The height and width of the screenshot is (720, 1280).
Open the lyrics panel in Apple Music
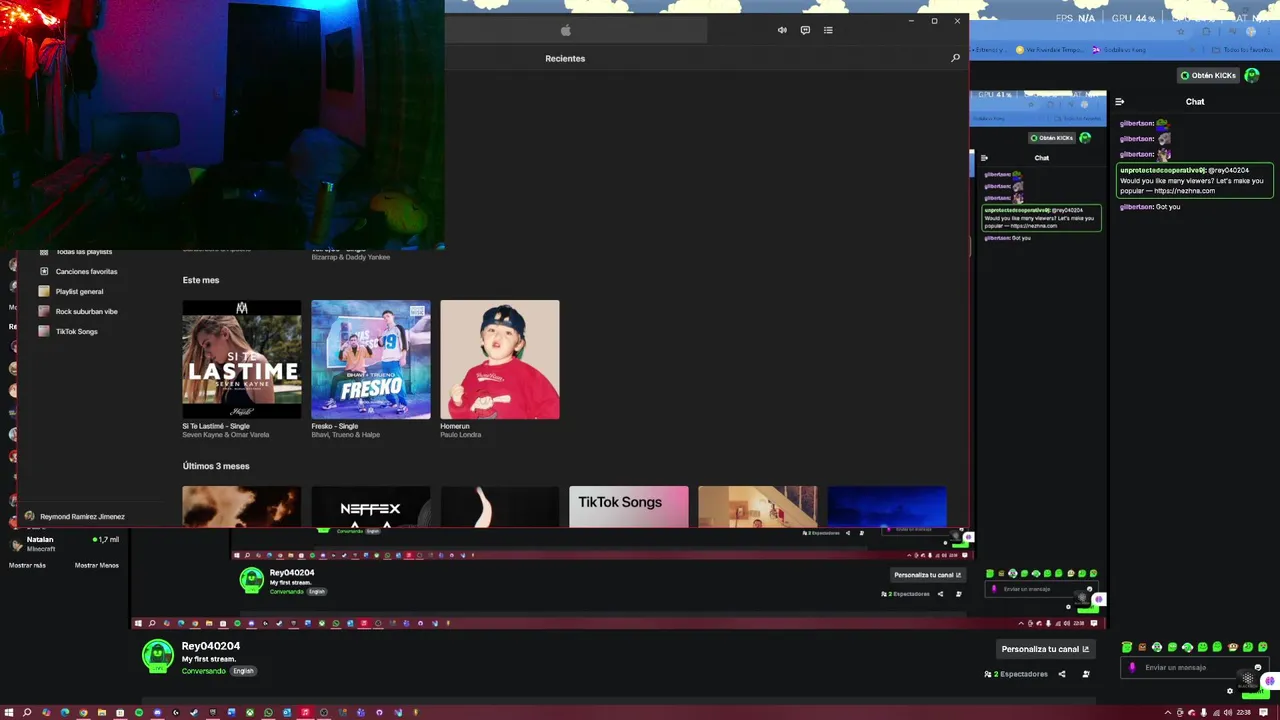(805, 30)
